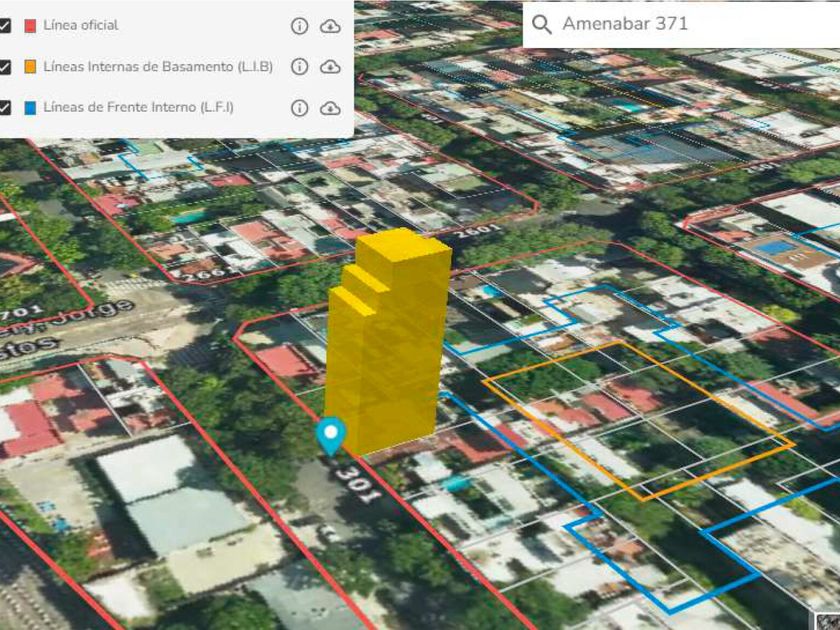Click the red Línea oficial color swatch
Screen dimensions: 840x630
point(31,26)
